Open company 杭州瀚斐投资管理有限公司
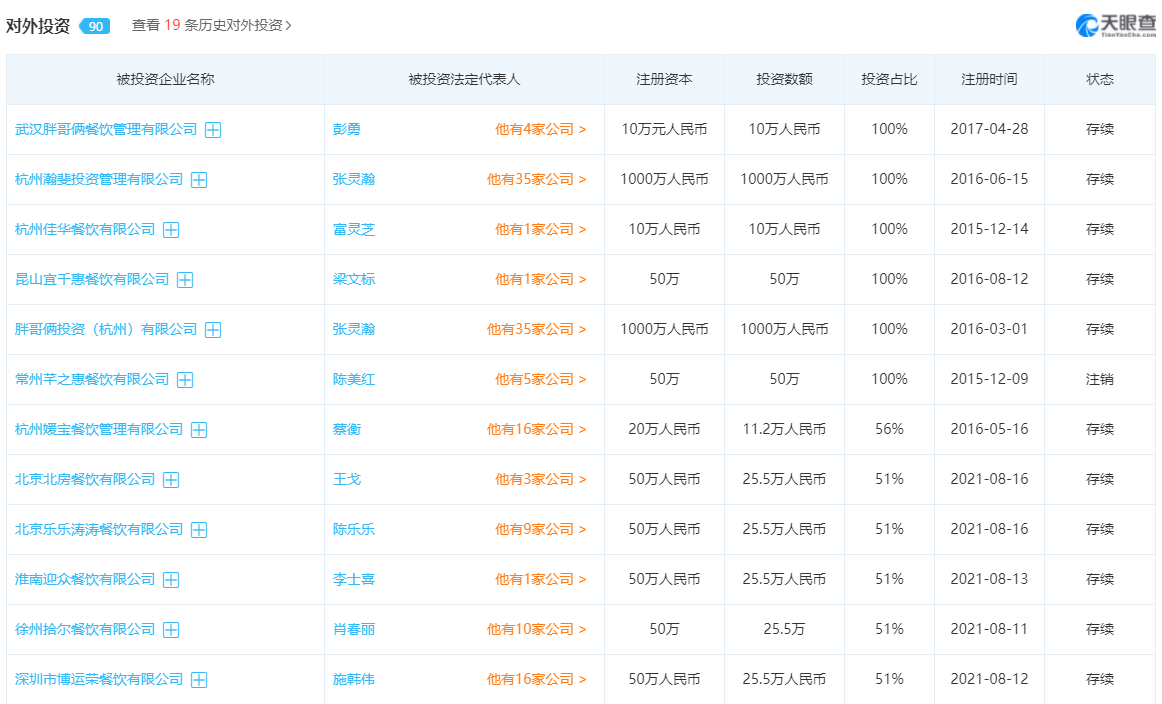Screen dimensions: 1162x704 point(99,179)
